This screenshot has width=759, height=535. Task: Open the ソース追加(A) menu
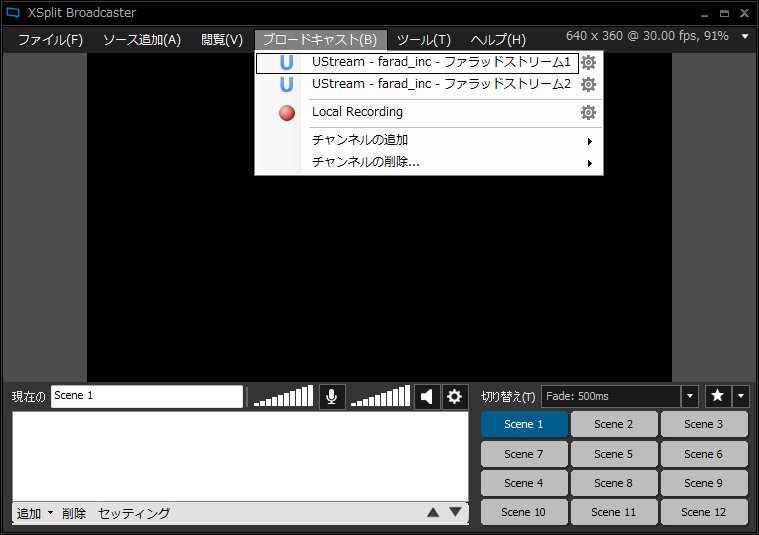142,40
